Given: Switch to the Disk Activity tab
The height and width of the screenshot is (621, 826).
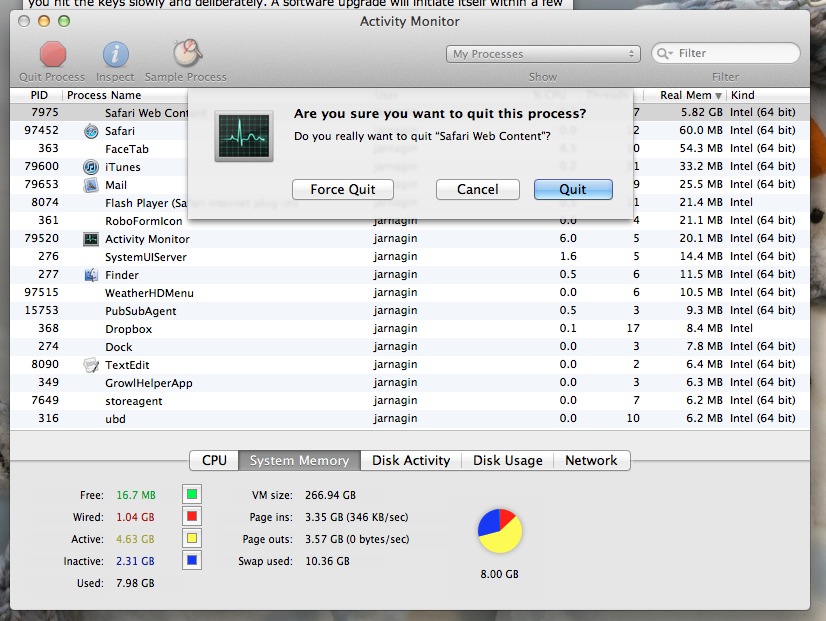Looking at the screenshot, I should point(411,460).
